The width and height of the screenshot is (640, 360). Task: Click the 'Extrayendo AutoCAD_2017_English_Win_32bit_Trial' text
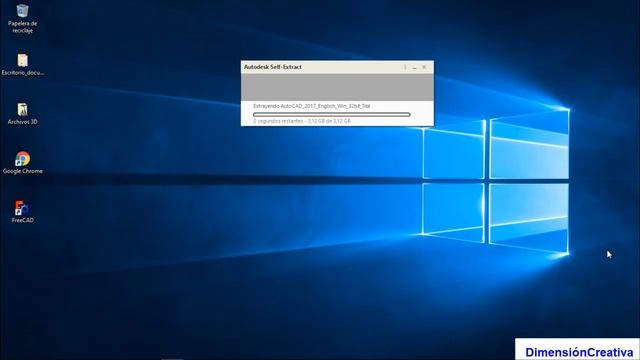311,106
